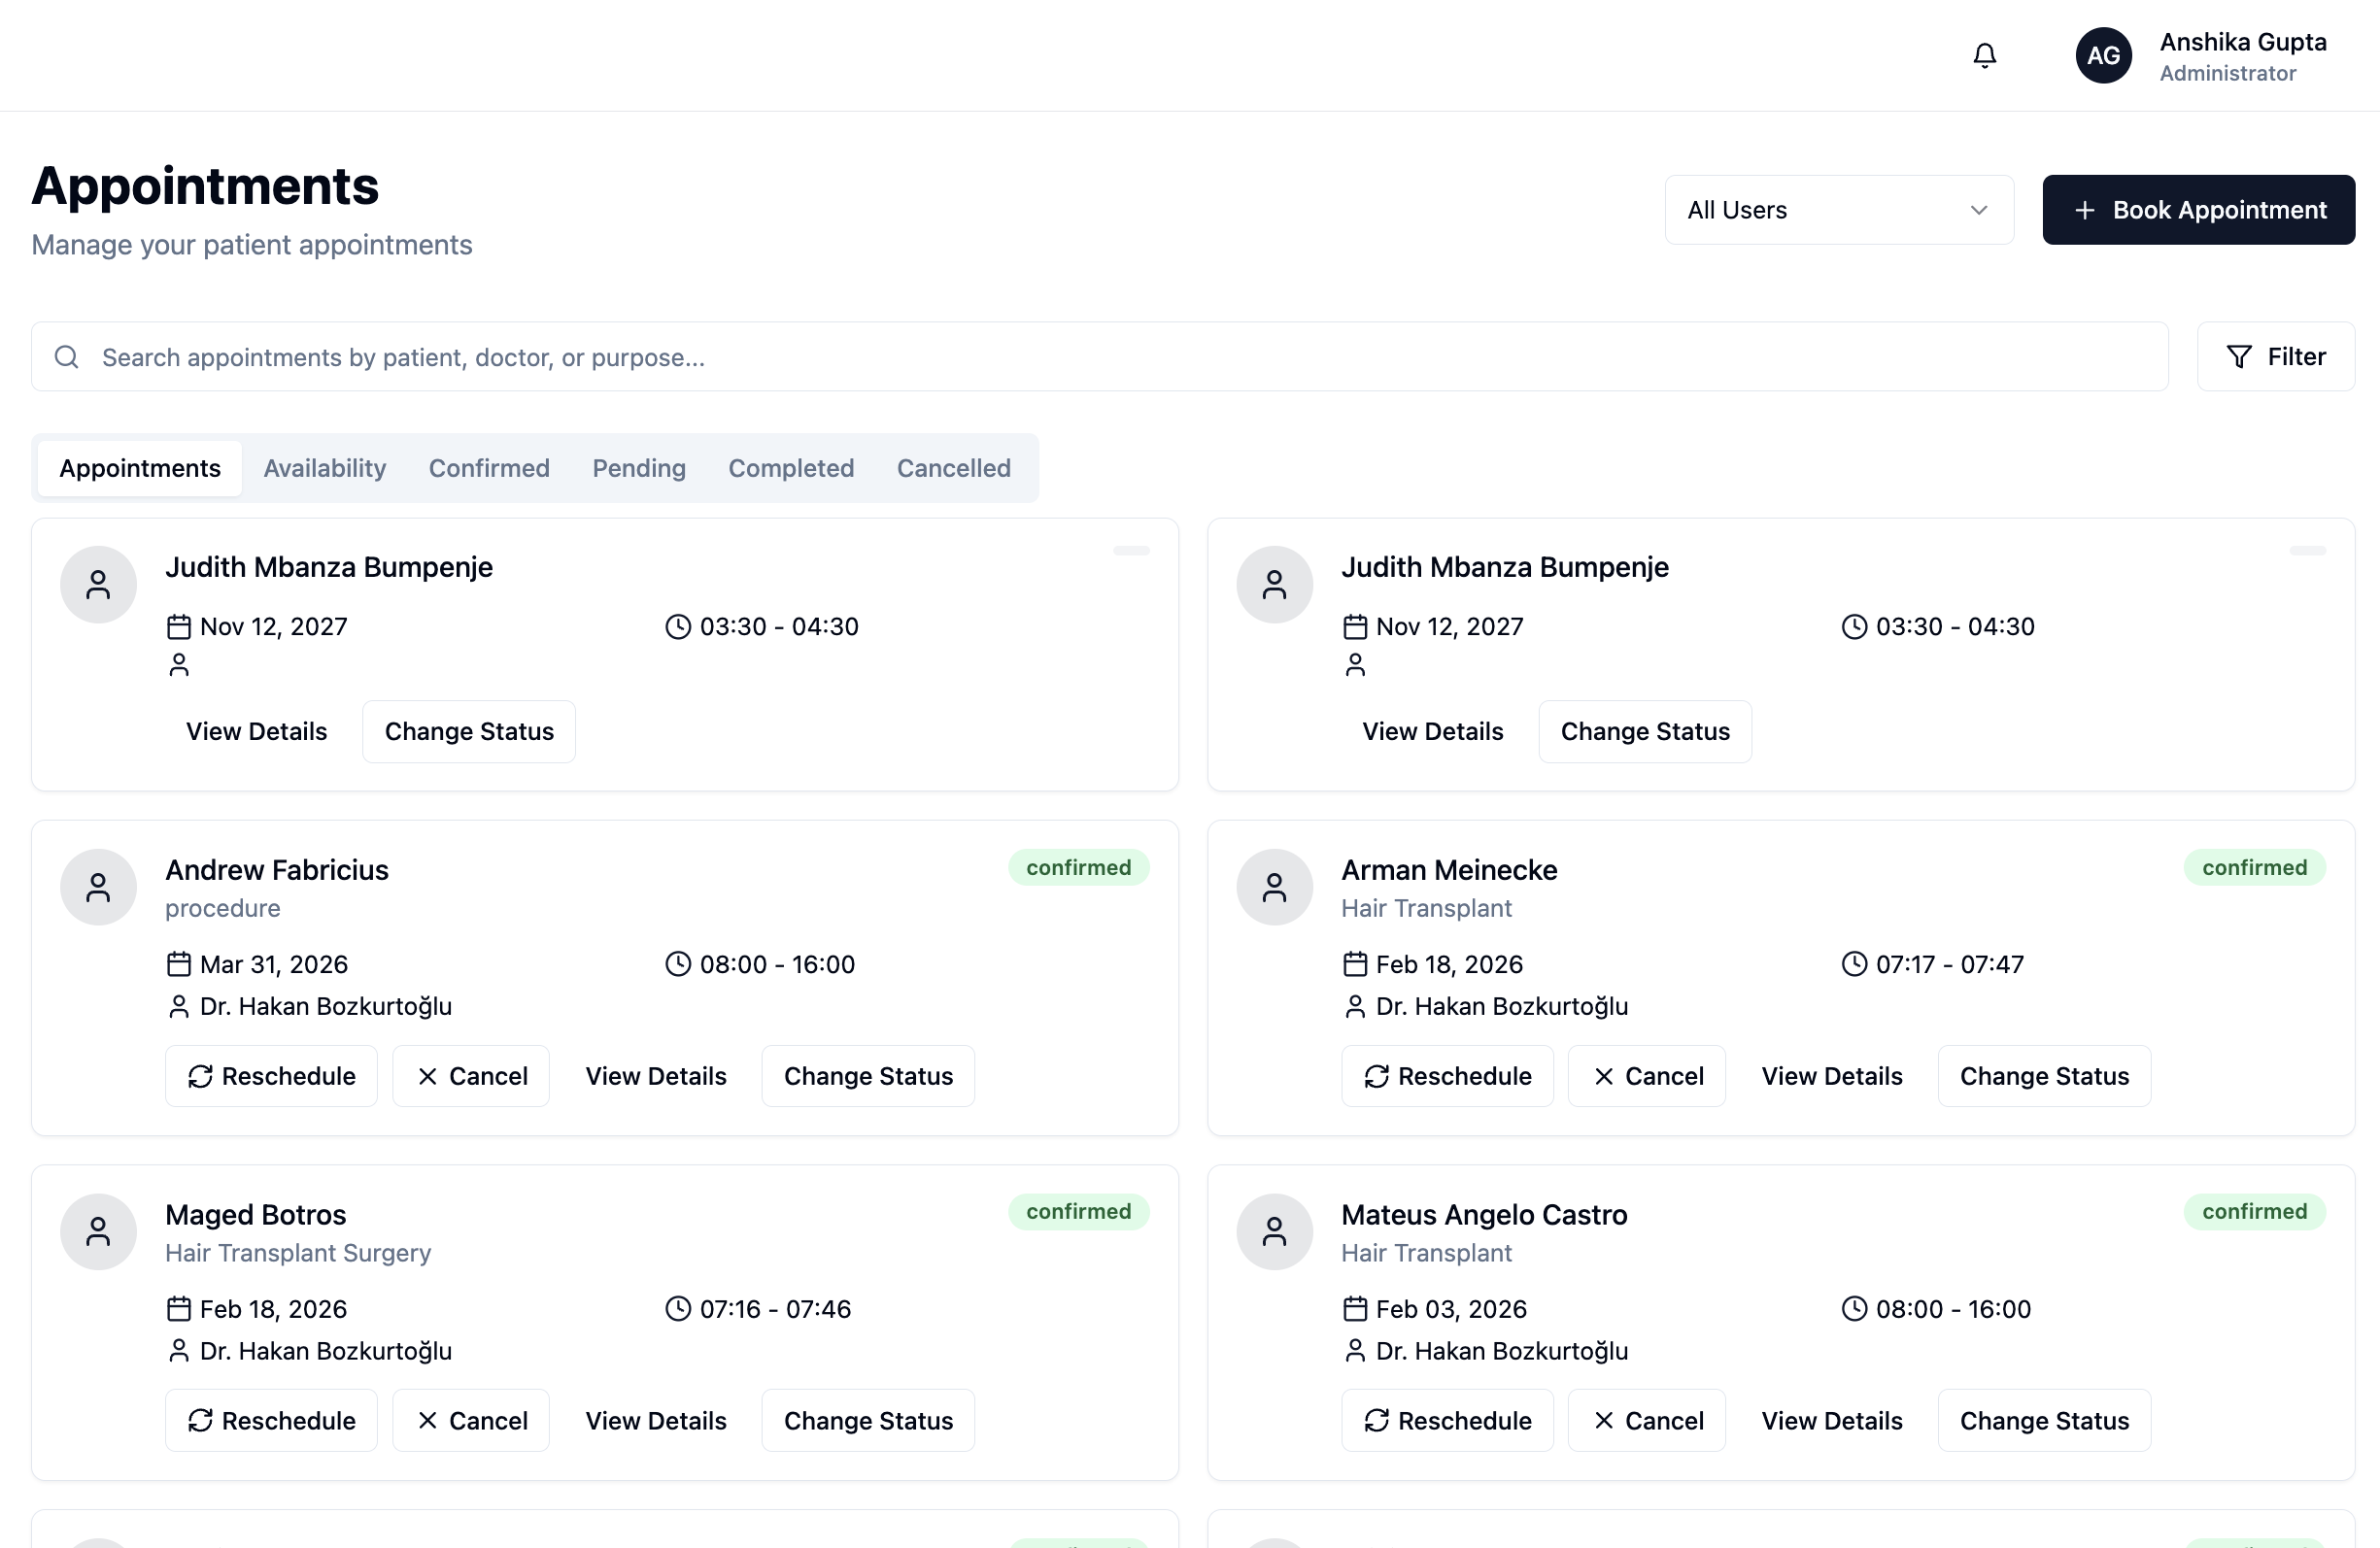Show the Completed tab
This screenshot has width=2380, height=1548.
click(791, 468)
